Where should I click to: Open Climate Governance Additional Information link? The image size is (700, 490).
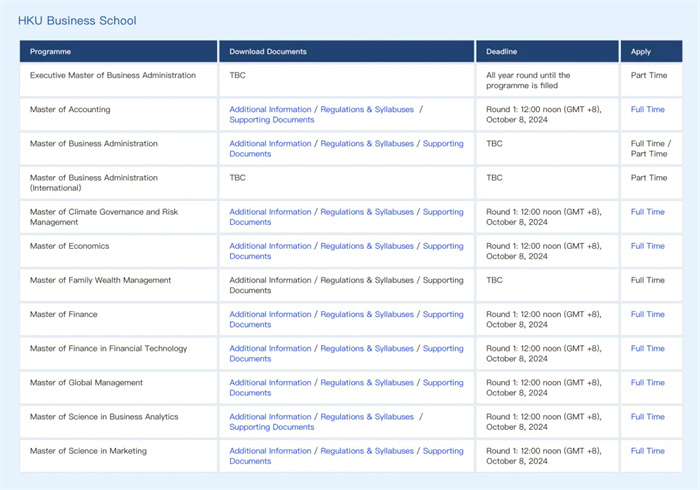click(270, 212)
